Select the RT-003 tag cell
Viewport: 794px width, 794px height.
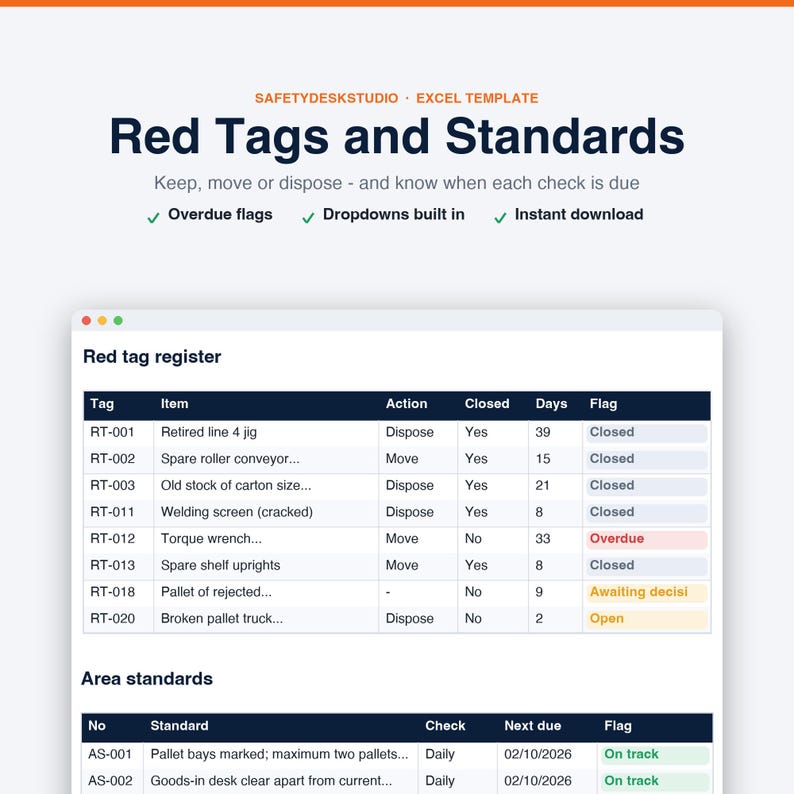pyautogui.click(x=118, y=486)
